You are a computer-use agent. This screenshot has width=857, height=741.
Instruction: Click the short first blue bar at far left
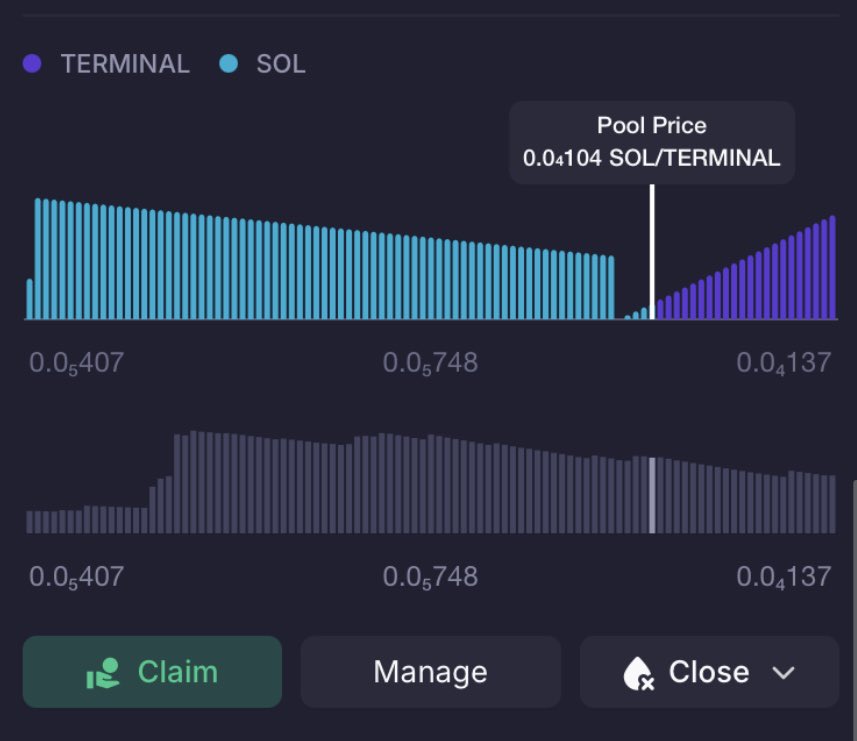[30, 299]
